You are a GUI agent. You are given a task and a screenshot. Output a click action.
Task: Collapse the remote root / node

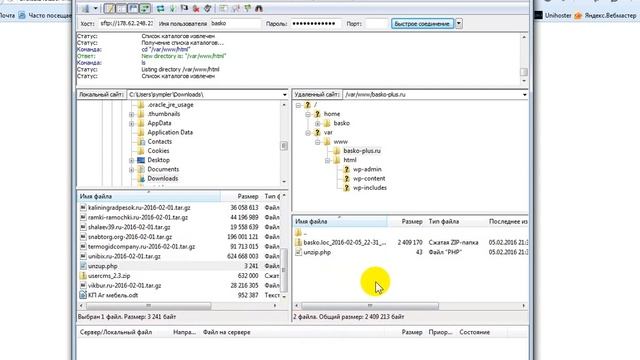[298, 105]
